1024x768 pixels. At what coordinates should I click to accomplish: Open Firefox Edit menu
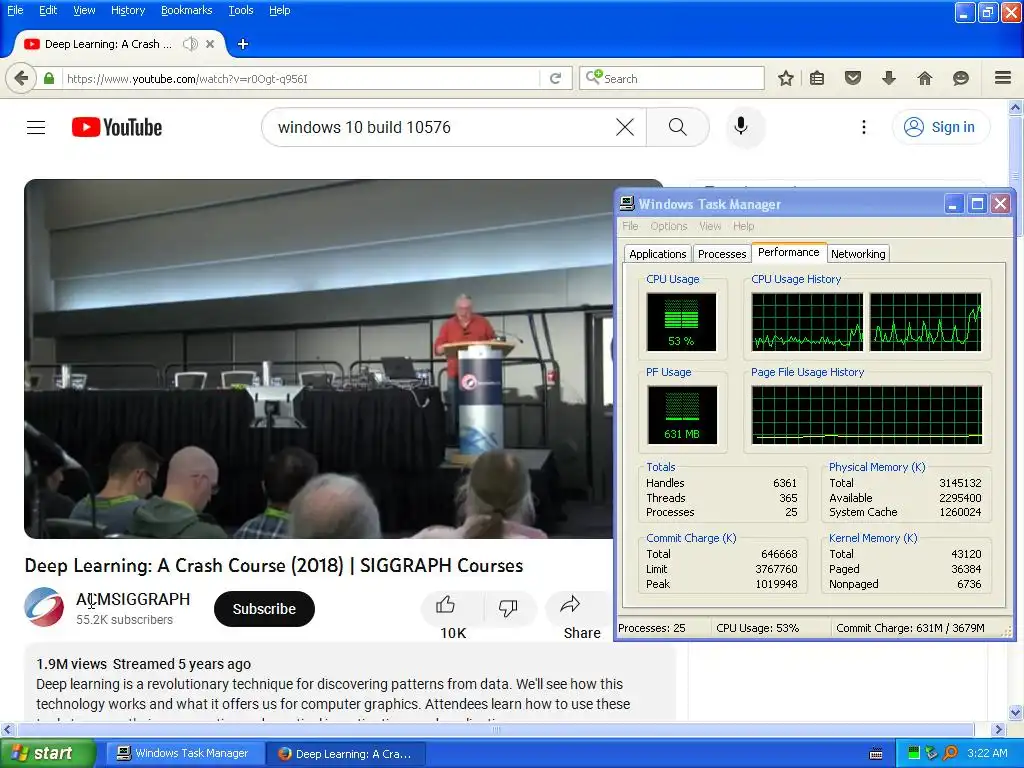48,10
